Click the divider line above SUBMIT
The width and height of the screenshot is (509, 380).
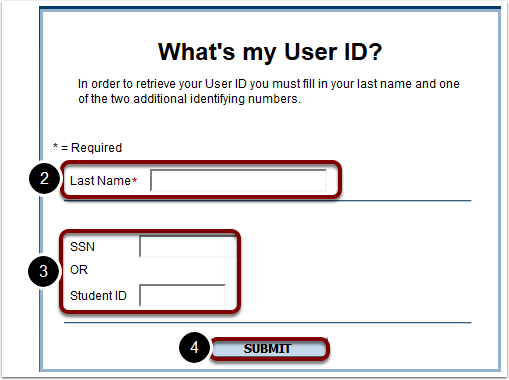[268, 323]
